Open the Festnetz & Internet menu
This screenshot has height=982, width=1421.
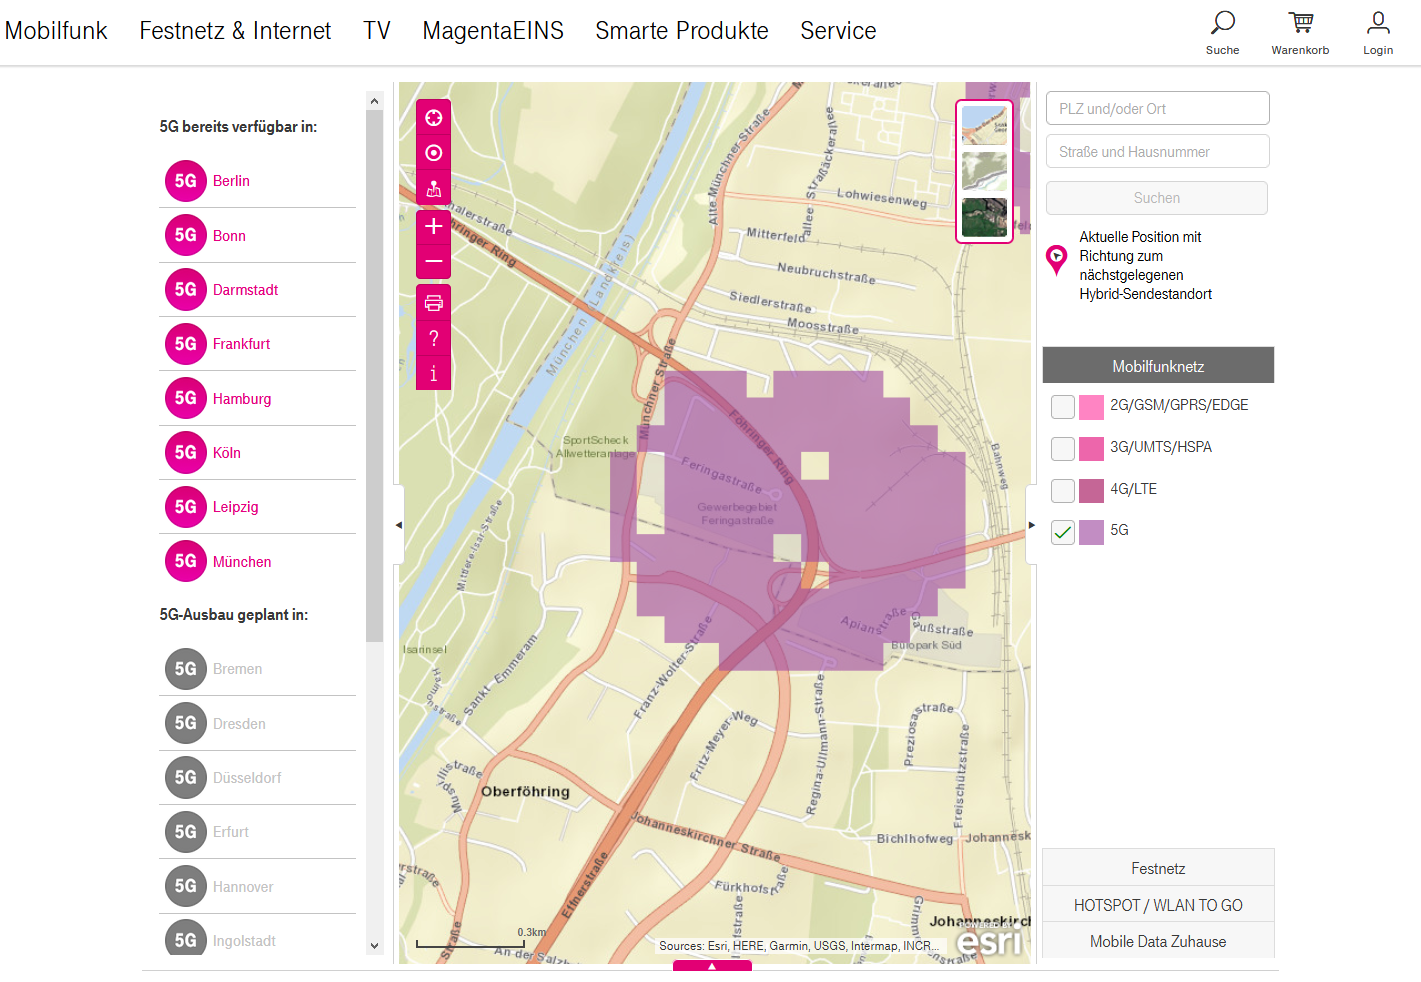click(x=235, y=31)
